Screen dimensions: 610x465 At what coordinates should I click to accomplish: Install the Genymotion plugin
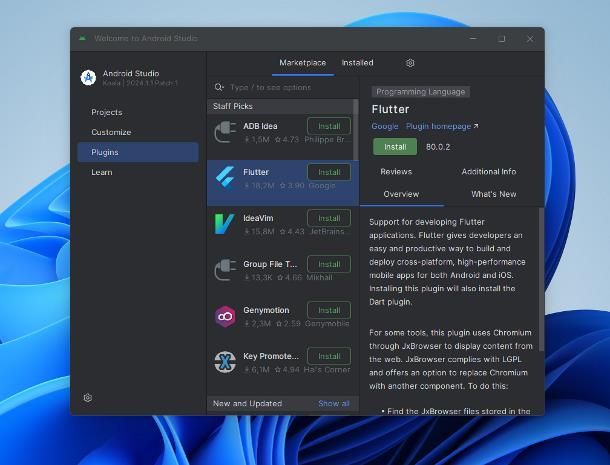[x=329, y=310]
